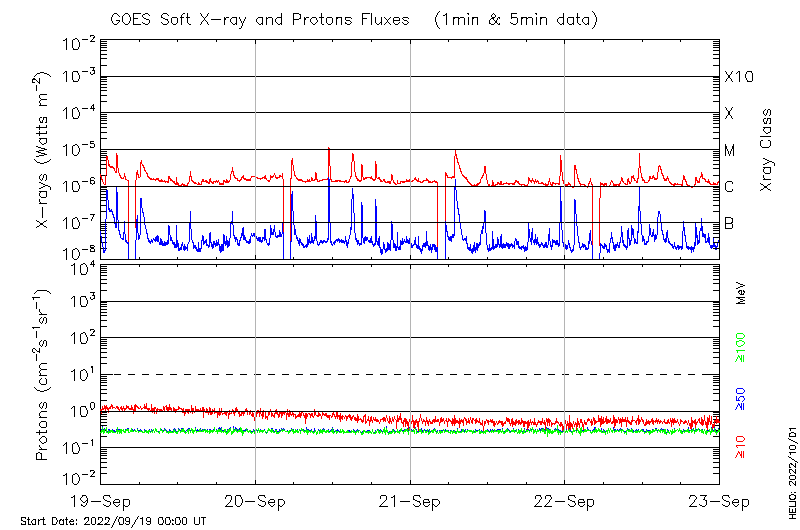Click the red '≥10' proton energy legend
The height and width of the screenshot is (530, 800).
741,445
